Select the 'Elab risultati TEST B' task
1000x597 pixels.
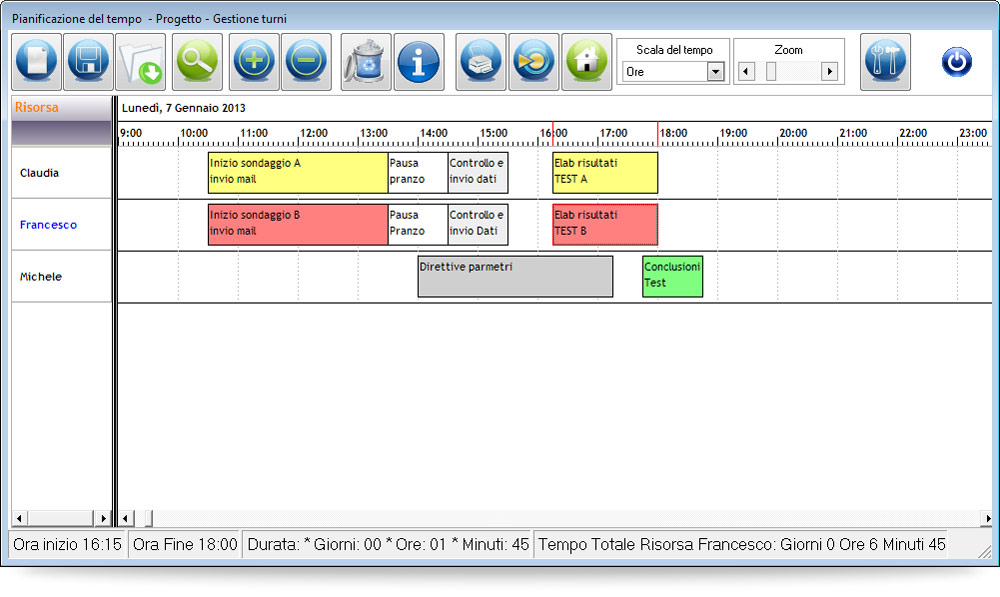[x=605, y=225]
